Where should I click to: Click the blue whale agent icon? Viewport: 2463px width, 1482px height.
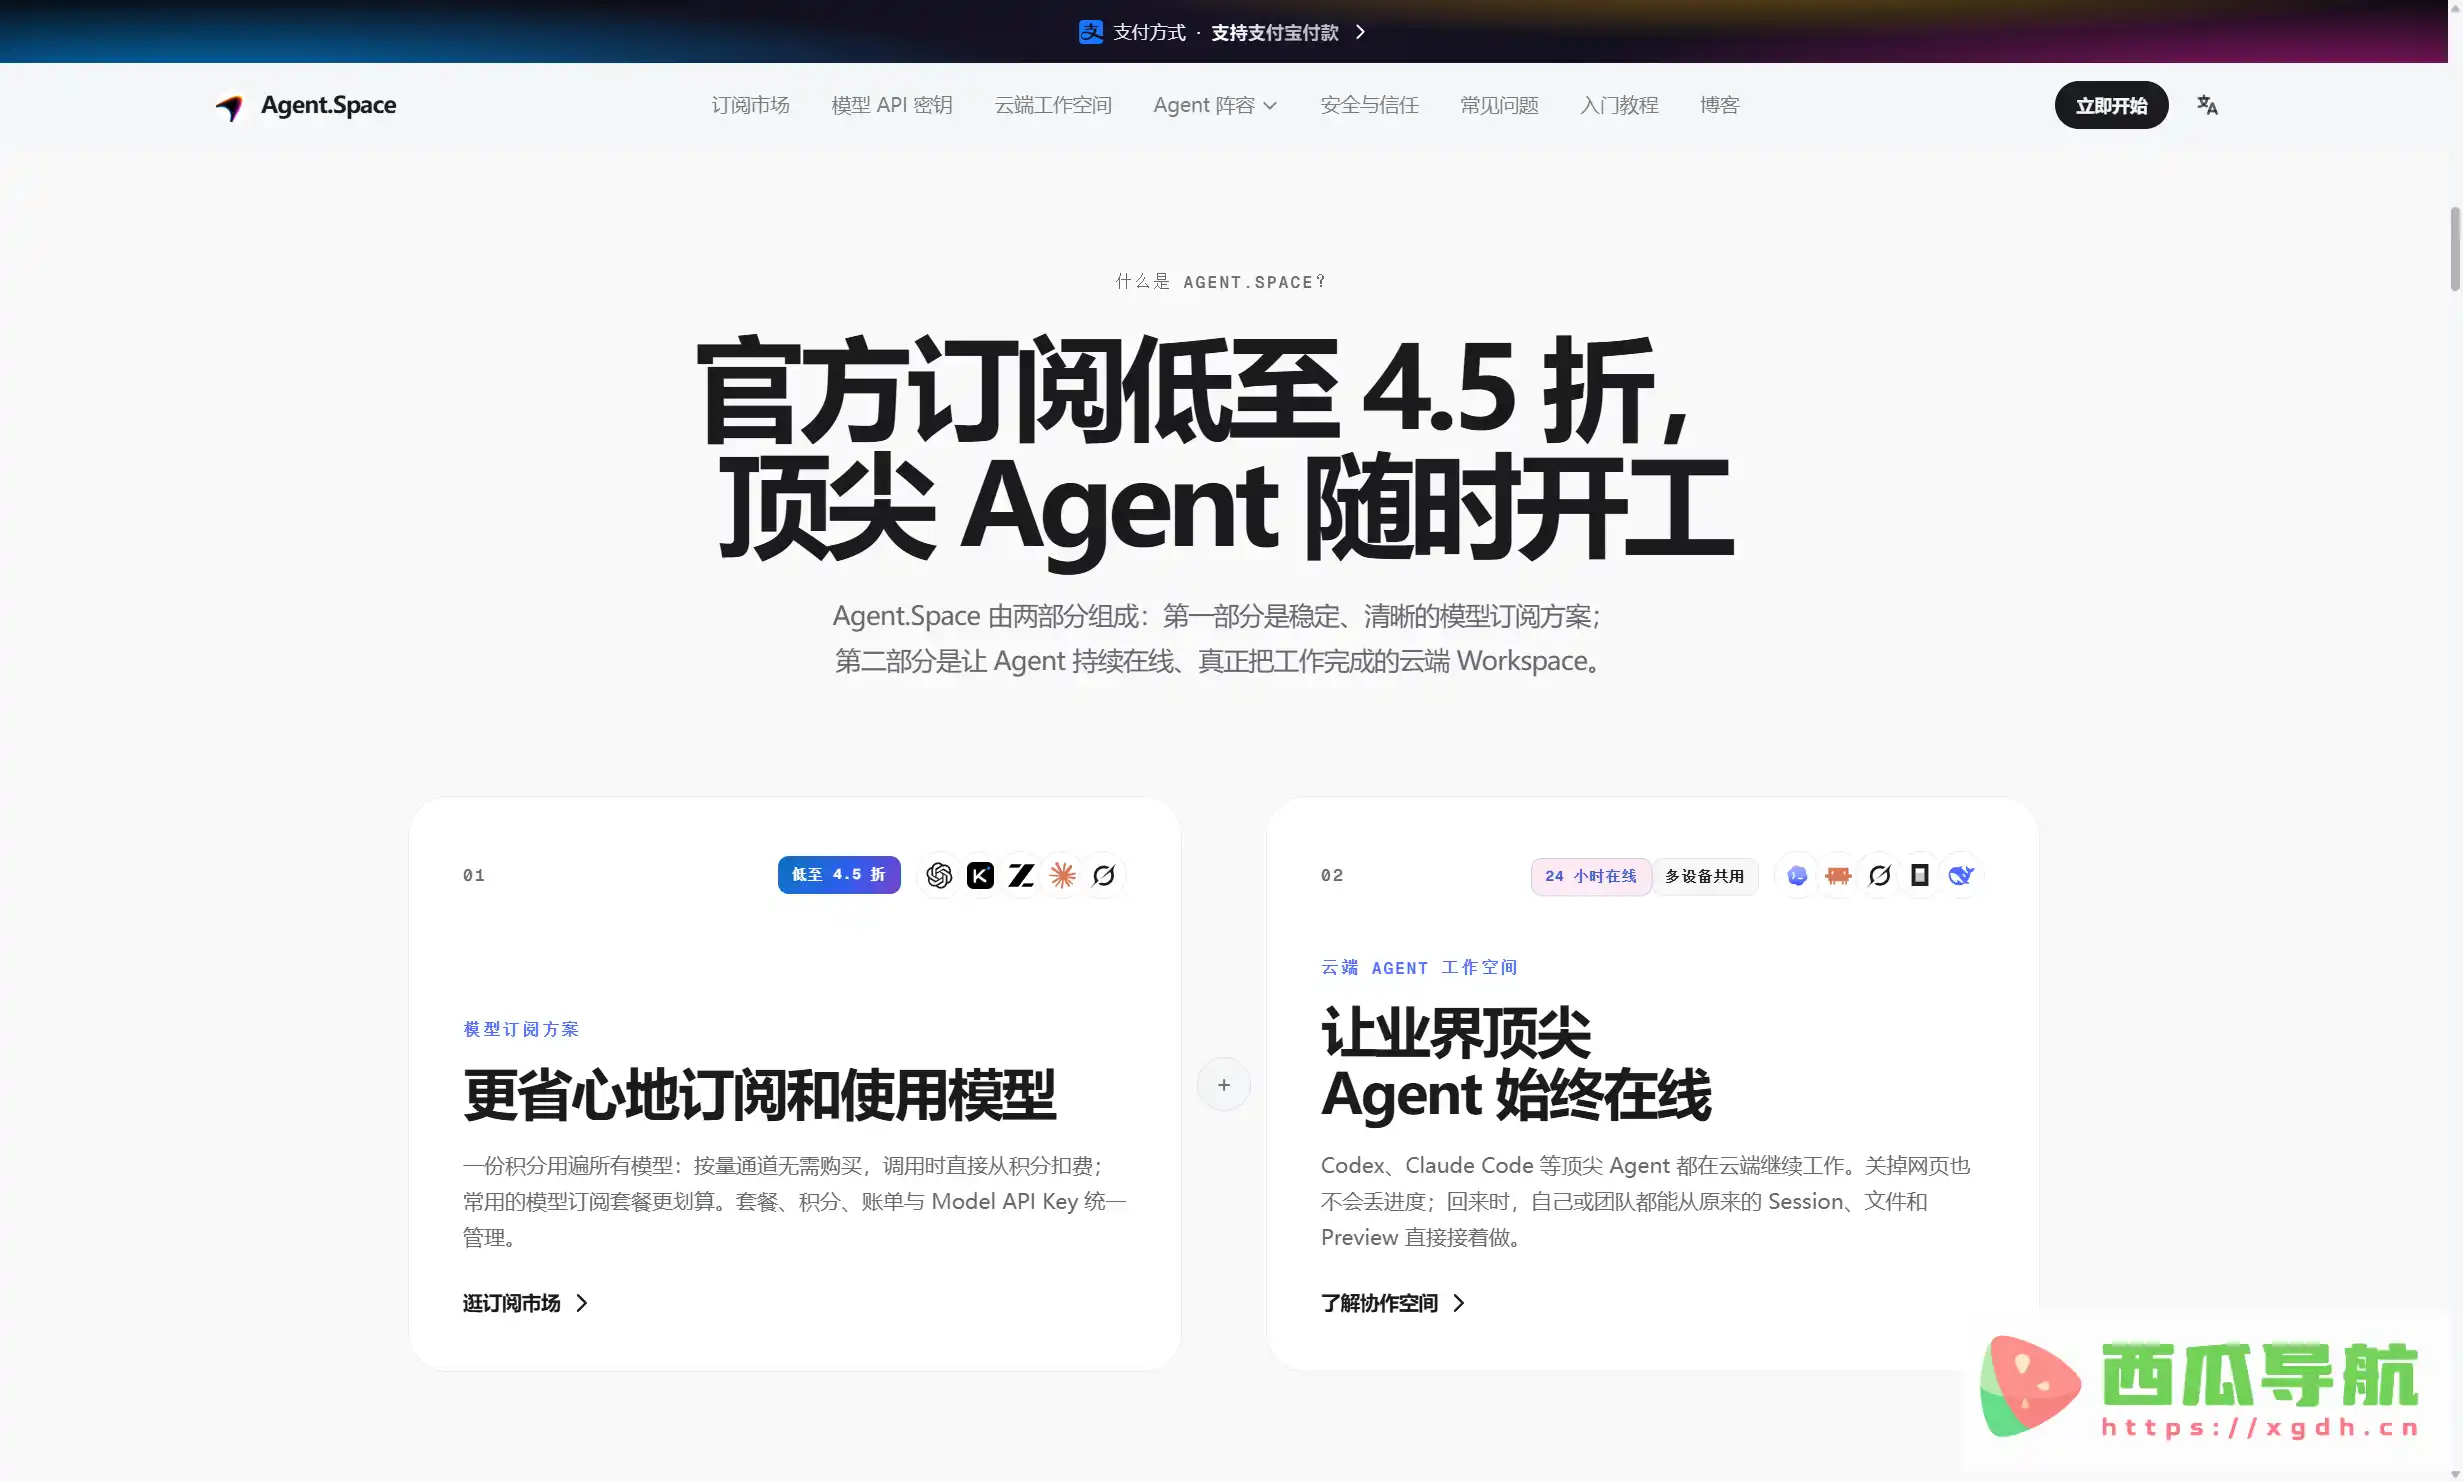(1961, 876)
